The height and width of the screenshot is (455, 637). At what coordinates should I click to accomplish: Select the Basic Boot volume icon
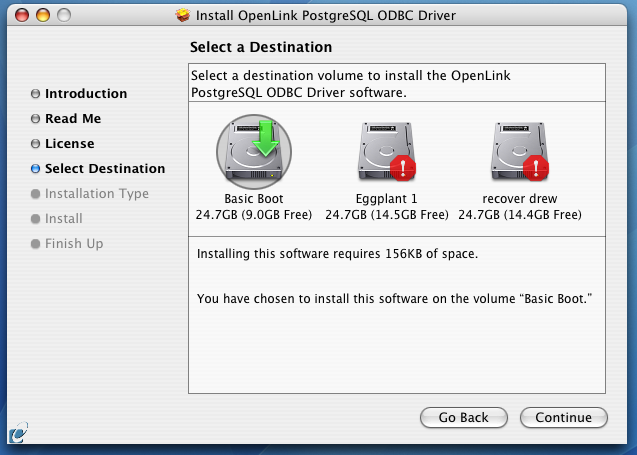click(254, 152)
